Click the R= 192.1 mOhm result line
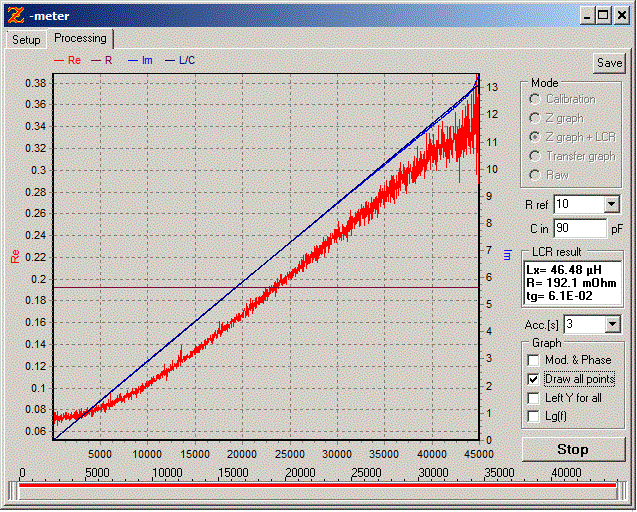Viewport: 637px width, 512px height. click(x=571, y=283)
